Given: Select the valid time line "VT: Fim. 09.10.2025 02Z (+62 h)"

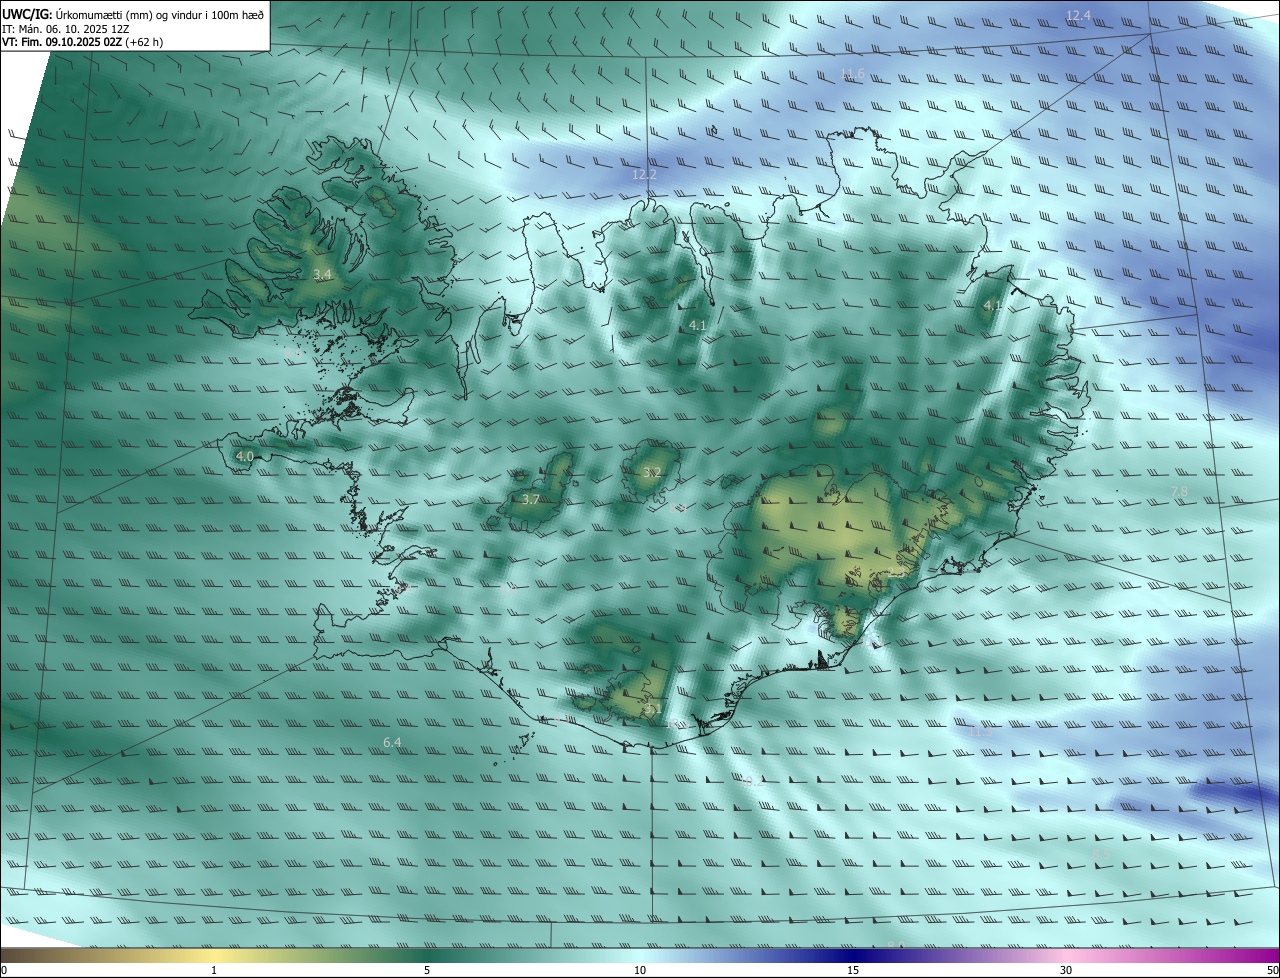Looking at the screenshot, I should click(x=82, y=43).
